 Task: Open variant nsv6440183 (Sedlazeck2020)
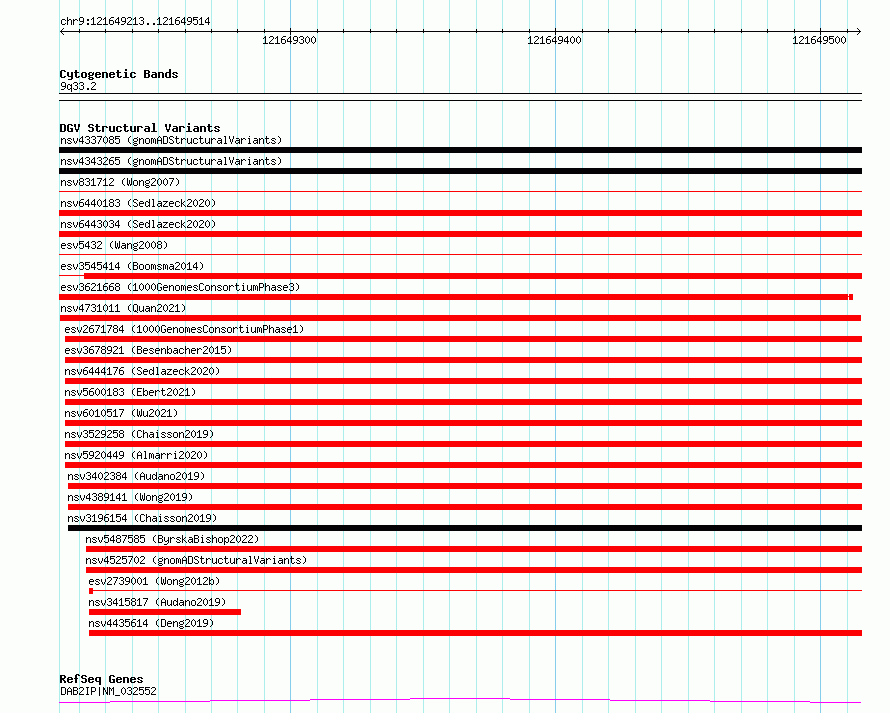coord(138,203)
